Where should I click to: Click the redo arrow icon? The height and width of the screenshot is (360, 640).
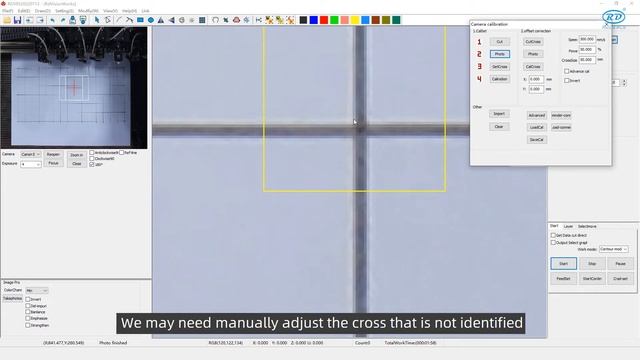(62, 20)
